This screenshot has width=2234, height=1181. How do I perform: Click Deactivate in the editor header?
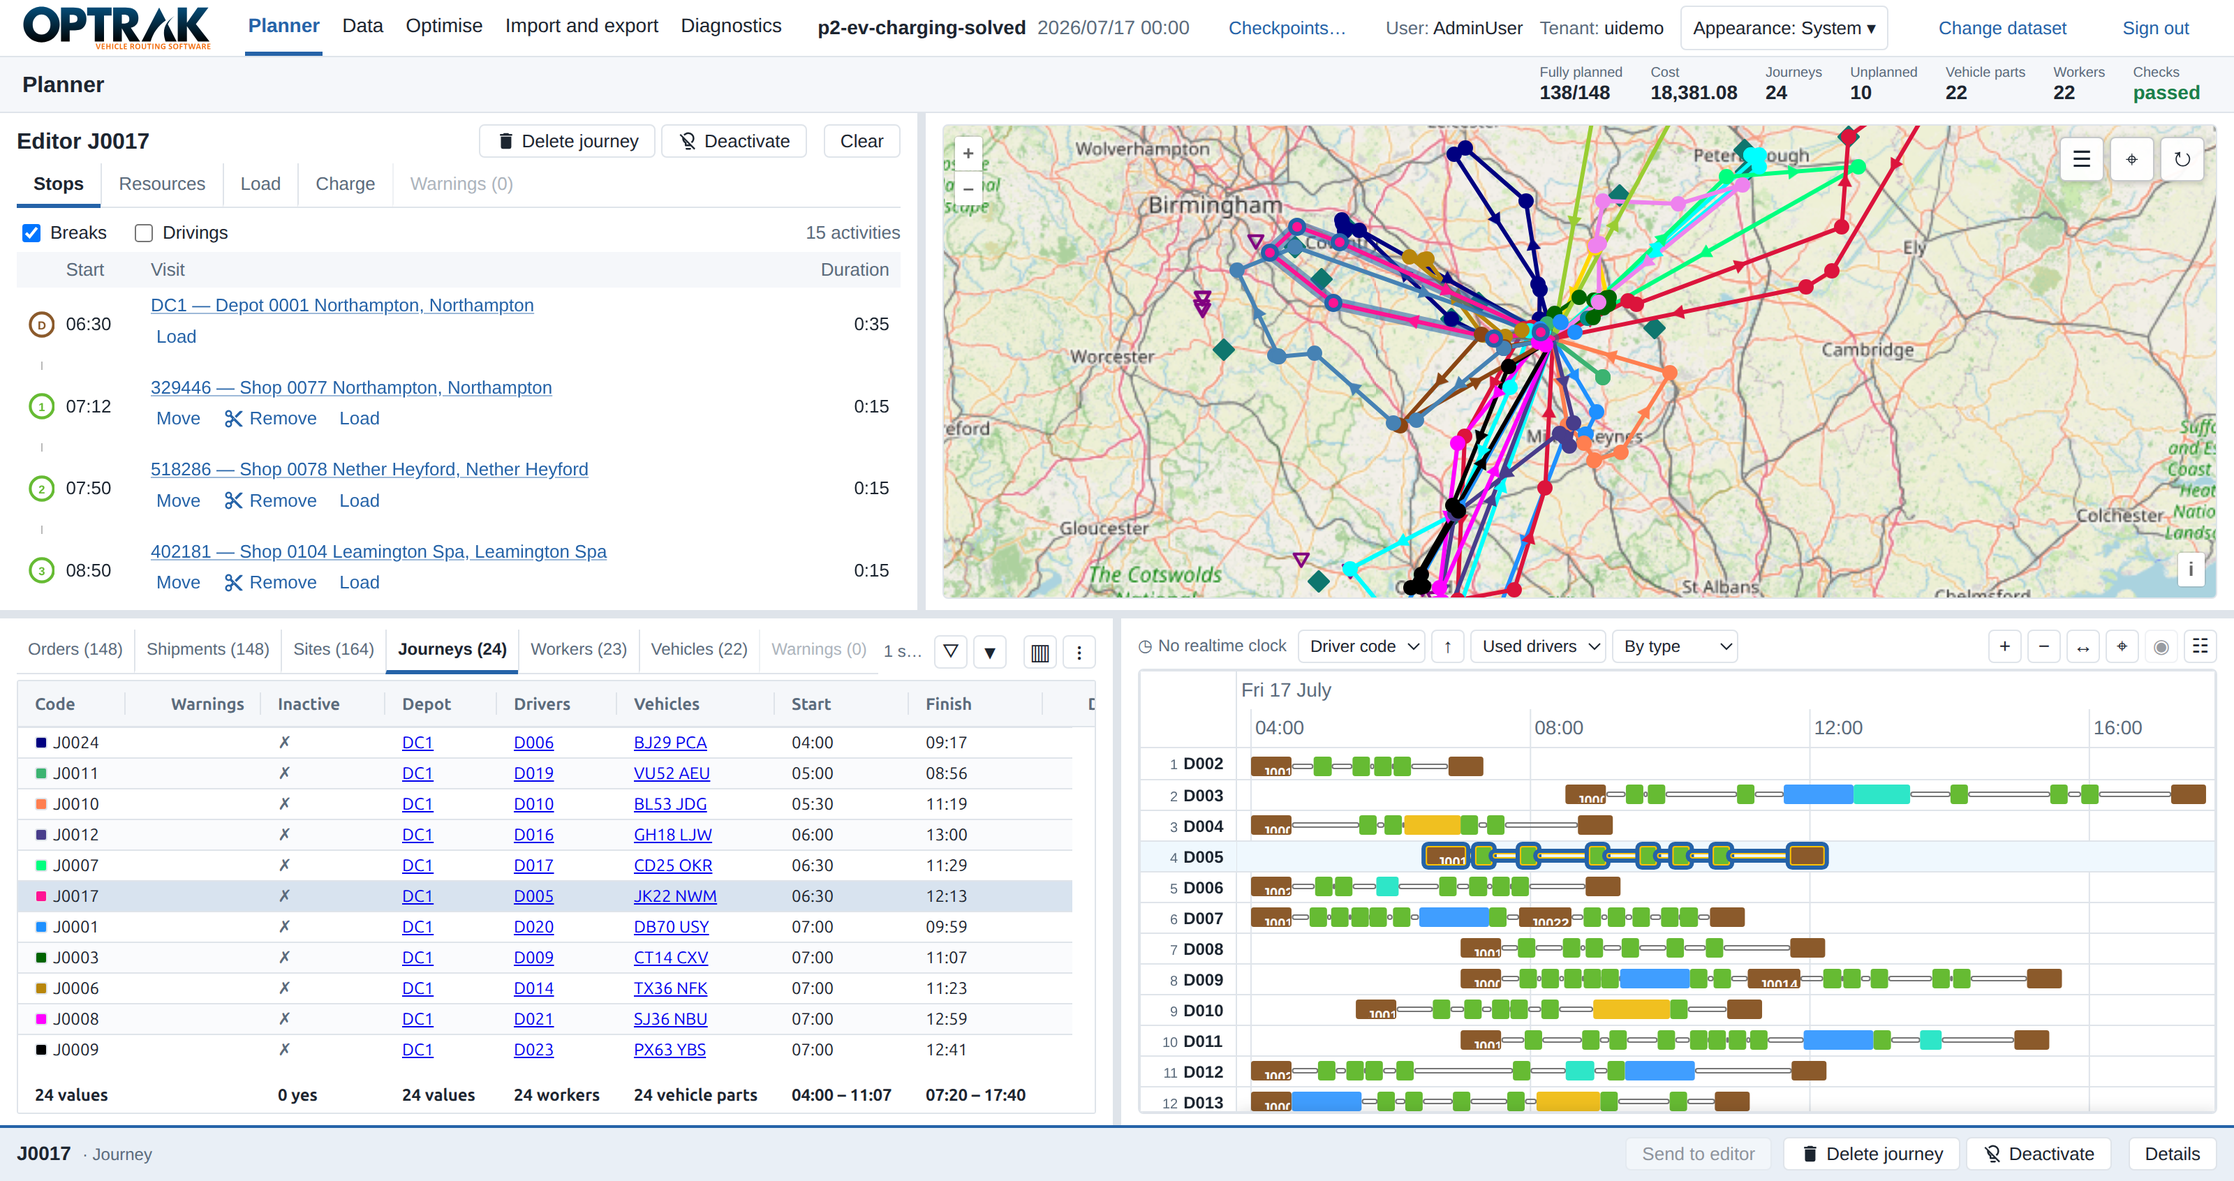734,142
